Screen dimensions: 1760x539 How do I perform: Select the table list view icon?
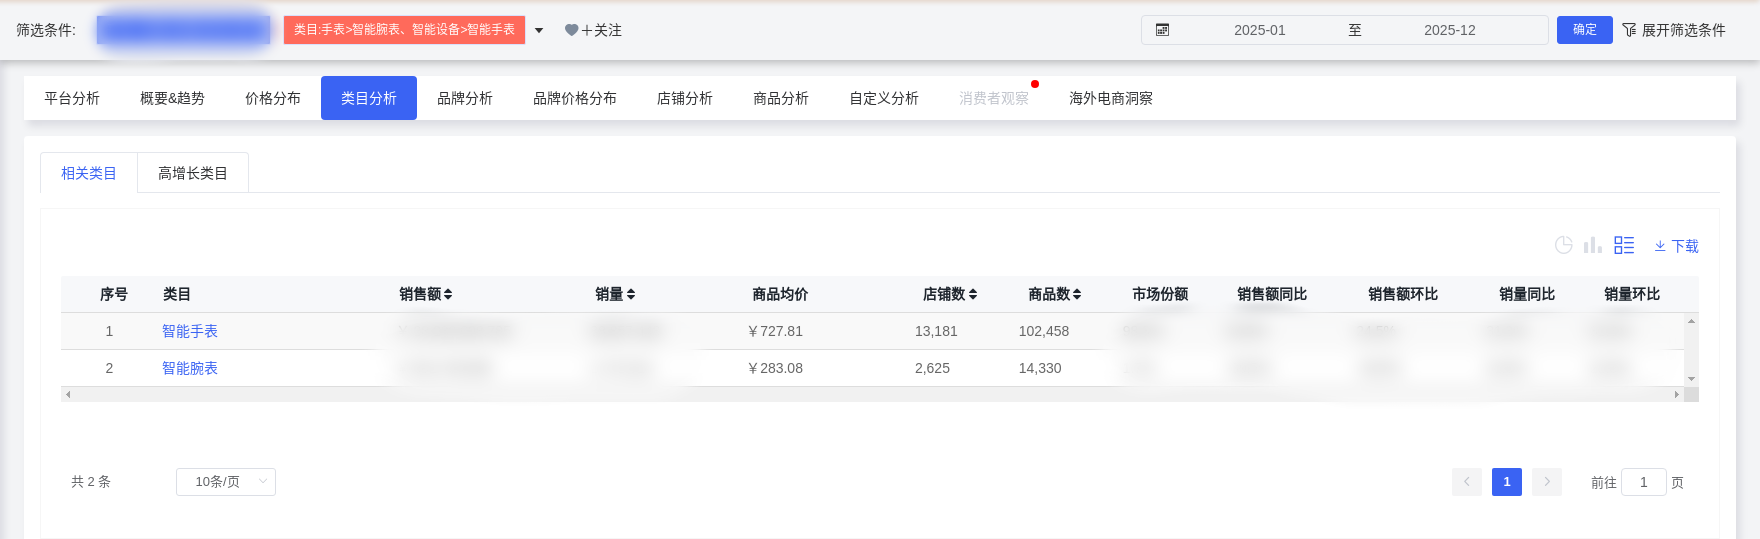pyautogui.click(x=1624, y=245)
